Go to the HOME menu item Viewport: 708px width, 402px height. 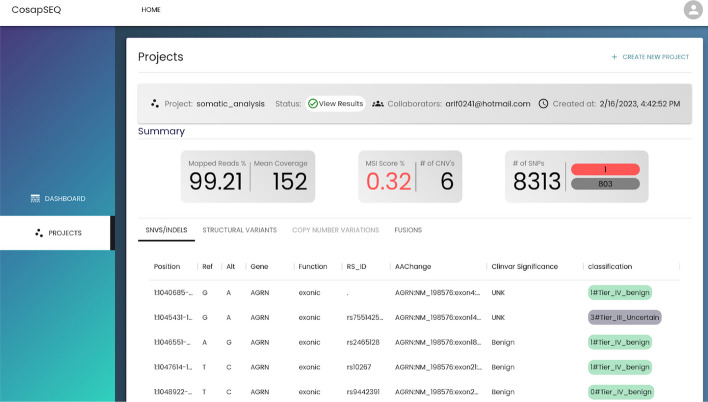pos(151,9)
